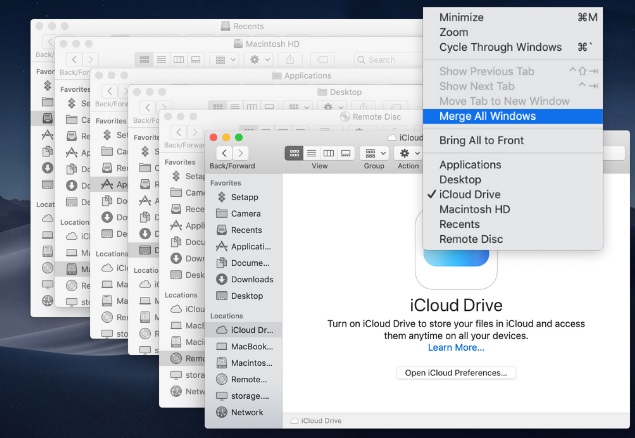The width and height of the screenshot is (635, 438).
Task: Click back button in Desktop window
Action: (x=148, y=108)
